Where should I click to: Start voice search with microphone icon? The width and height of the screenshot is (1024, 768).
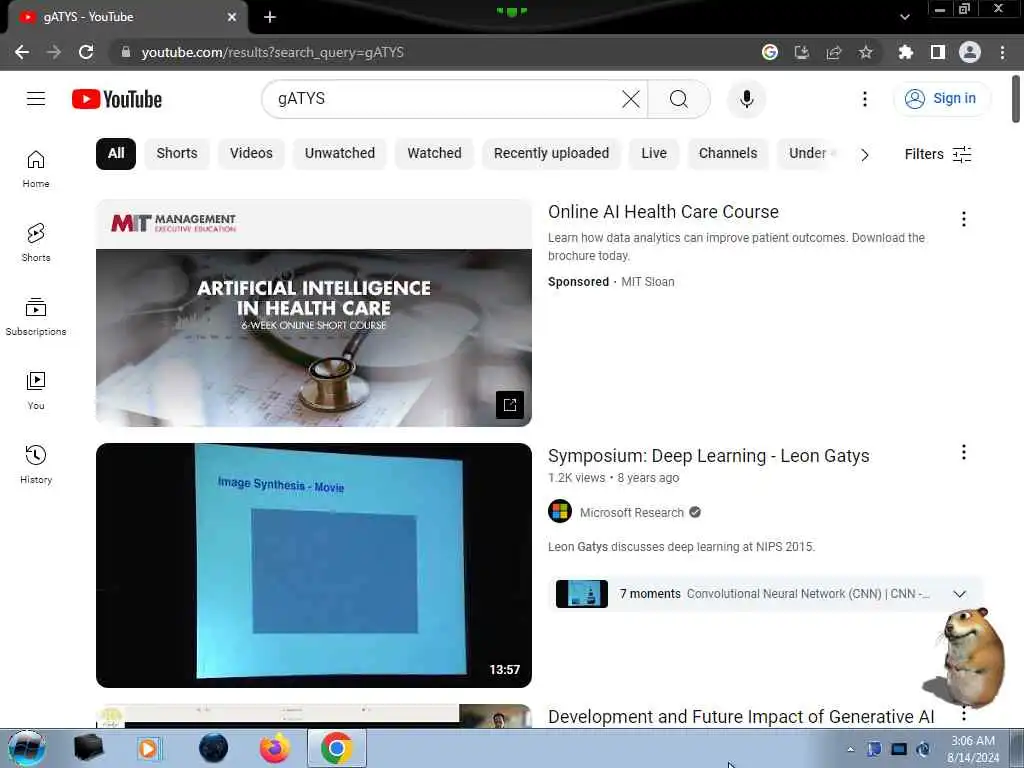[746, 99]
